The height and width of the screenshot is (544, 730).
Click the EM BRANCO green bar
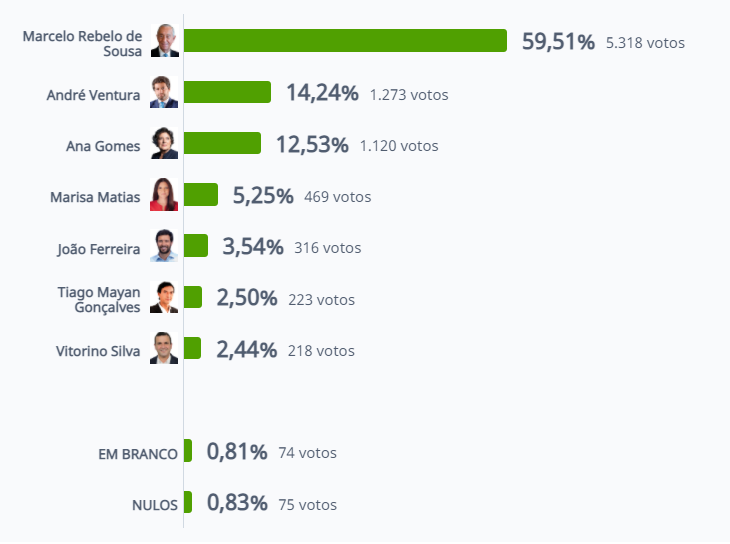(x=188, y=450)
